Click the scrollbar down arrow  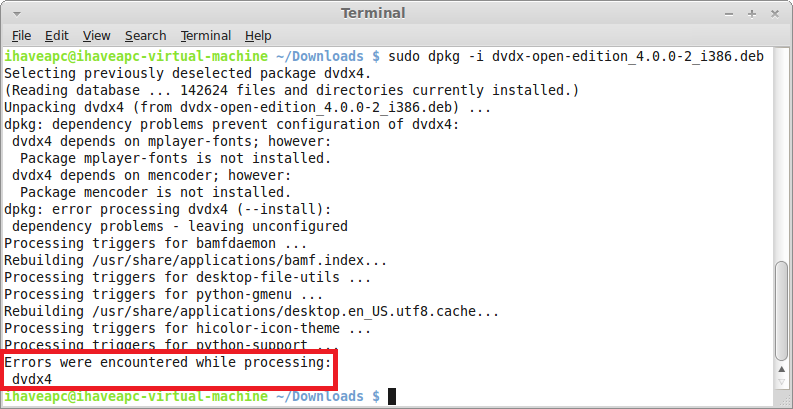point(782,382)
